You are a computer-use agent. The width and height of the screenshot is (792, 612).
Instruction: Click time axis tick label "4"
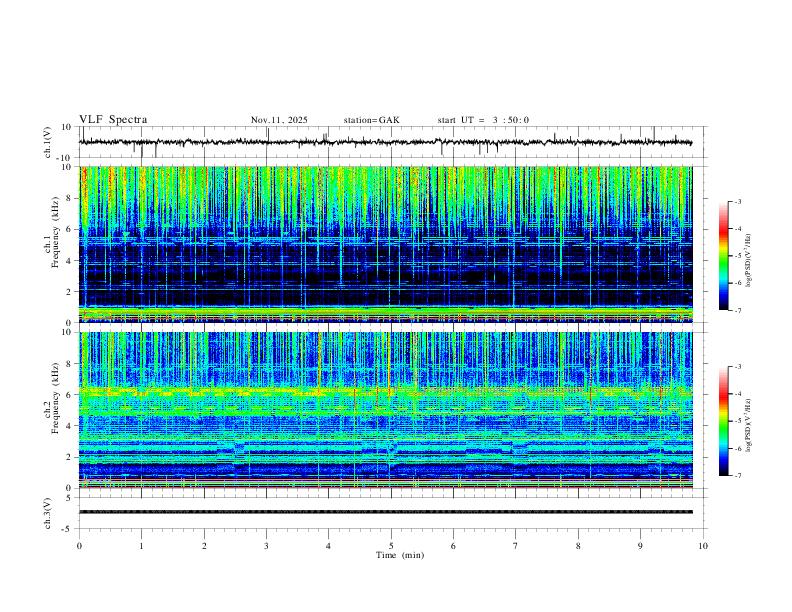point(328,546)
